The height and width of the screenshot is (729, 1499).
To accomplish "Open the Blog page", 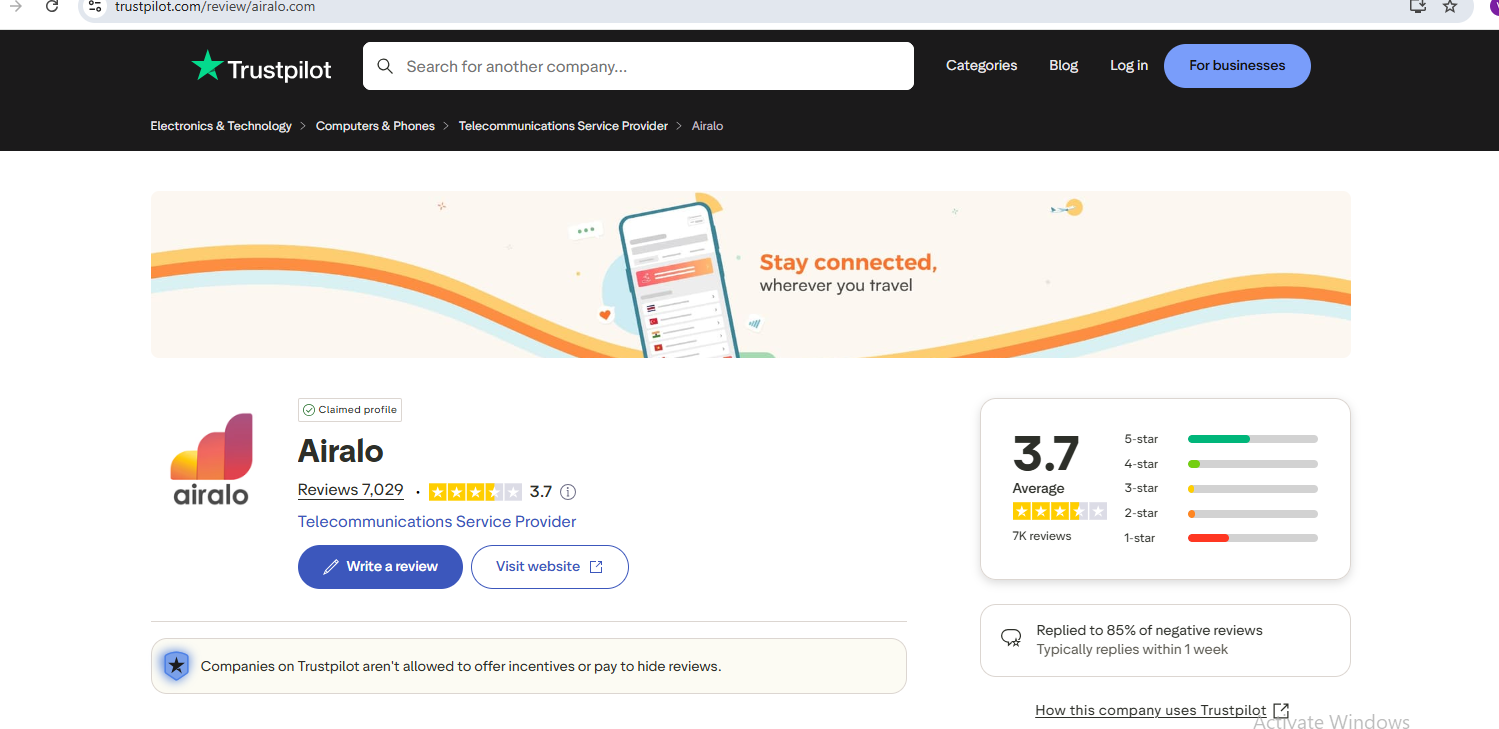I will pyautogui.click(x=1063, y=66).
